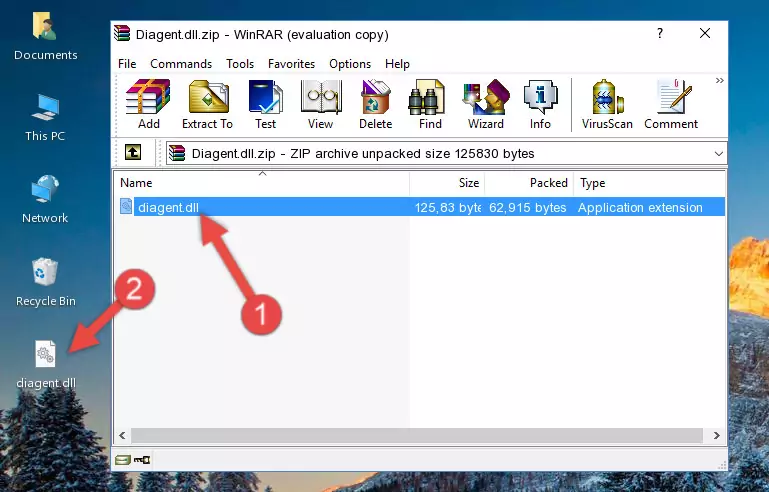
Task: Sort by the Name column header
Action: (262, 183)
